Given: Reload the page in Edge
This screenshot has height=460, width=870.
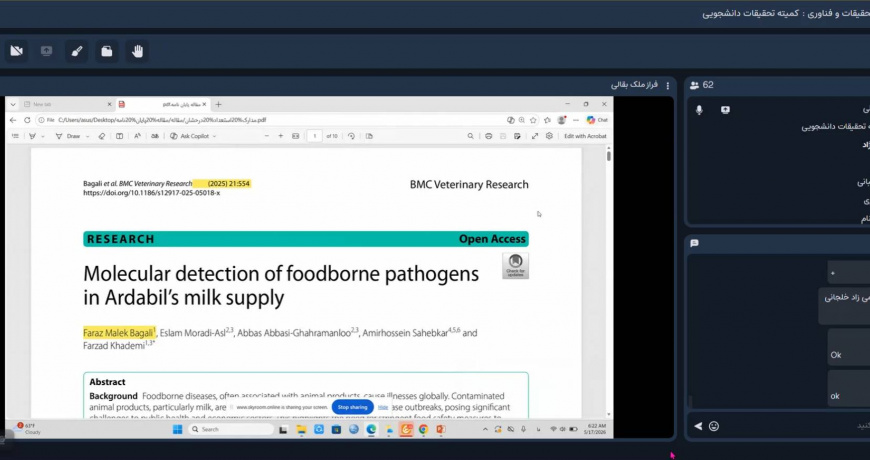Looking at the screenshot, I should pos(27,120).
